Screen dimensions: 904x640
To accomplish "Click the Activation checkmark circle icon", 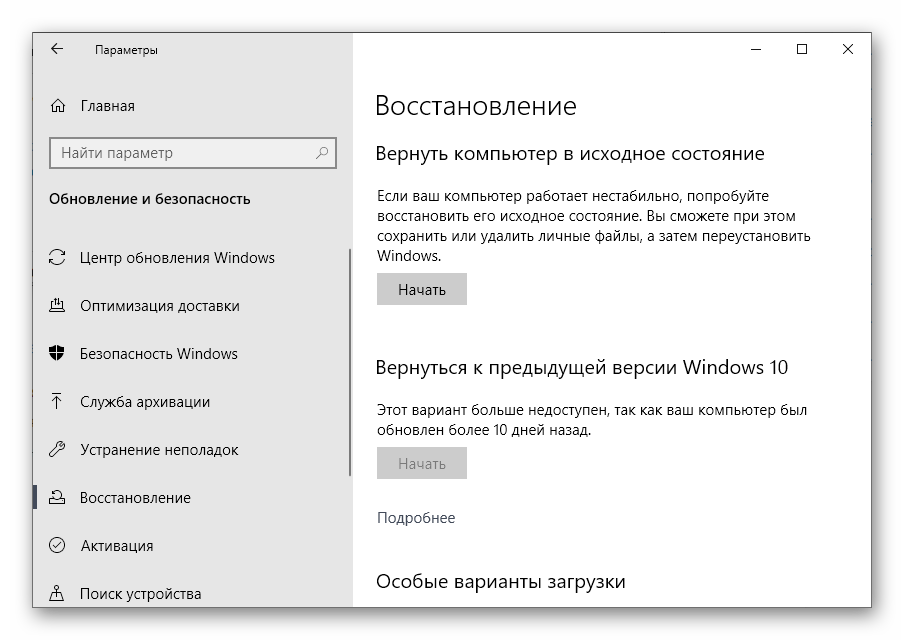I will tap(58, 546).
